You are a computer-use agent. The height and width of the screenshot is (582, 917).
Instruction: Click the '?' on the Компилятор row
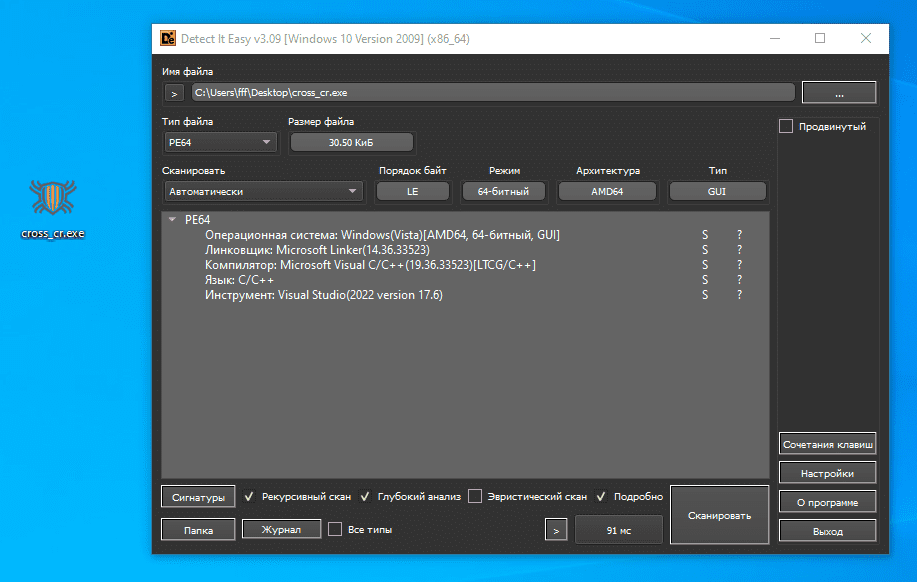[740, 265]
